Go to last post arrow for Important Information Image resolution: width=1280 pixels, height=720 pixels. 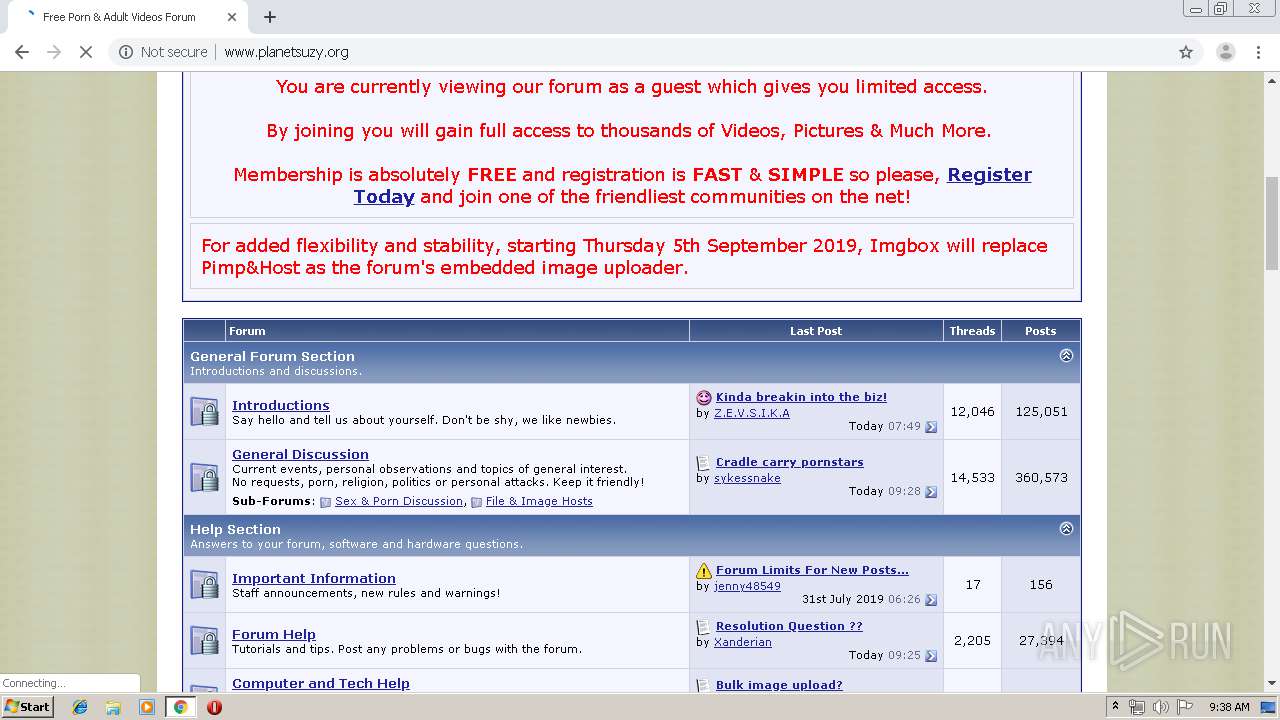coord(931,600)
